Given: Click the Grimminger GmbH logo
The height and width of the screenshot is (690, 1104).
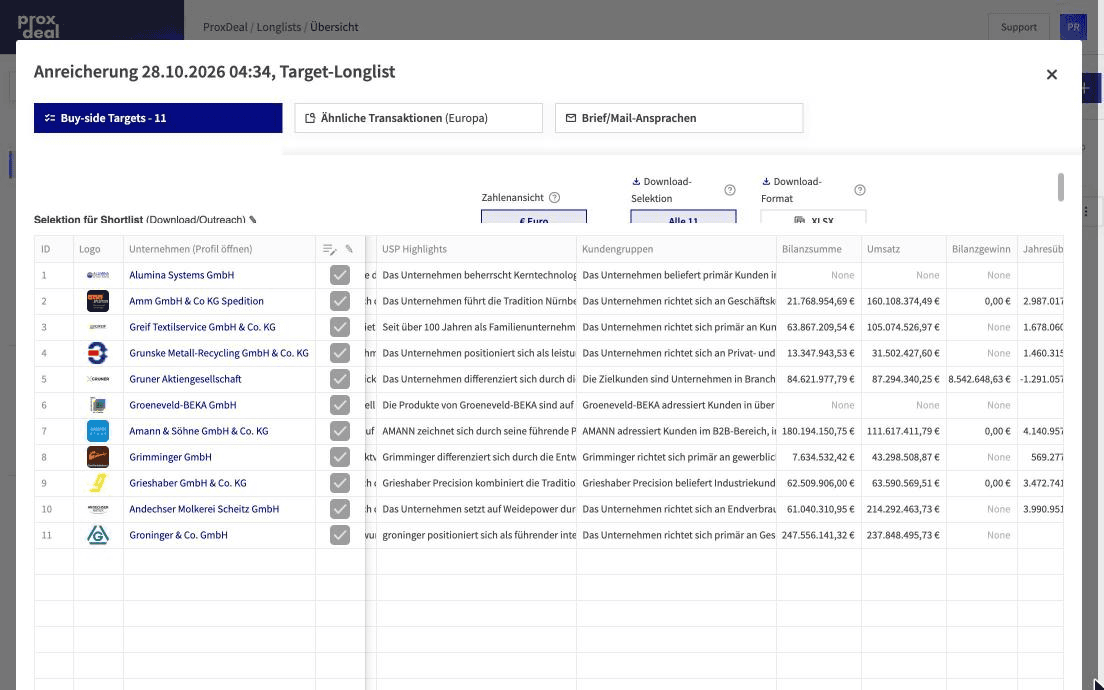Looking at the screenshot, I should click(x=98, y=457).
